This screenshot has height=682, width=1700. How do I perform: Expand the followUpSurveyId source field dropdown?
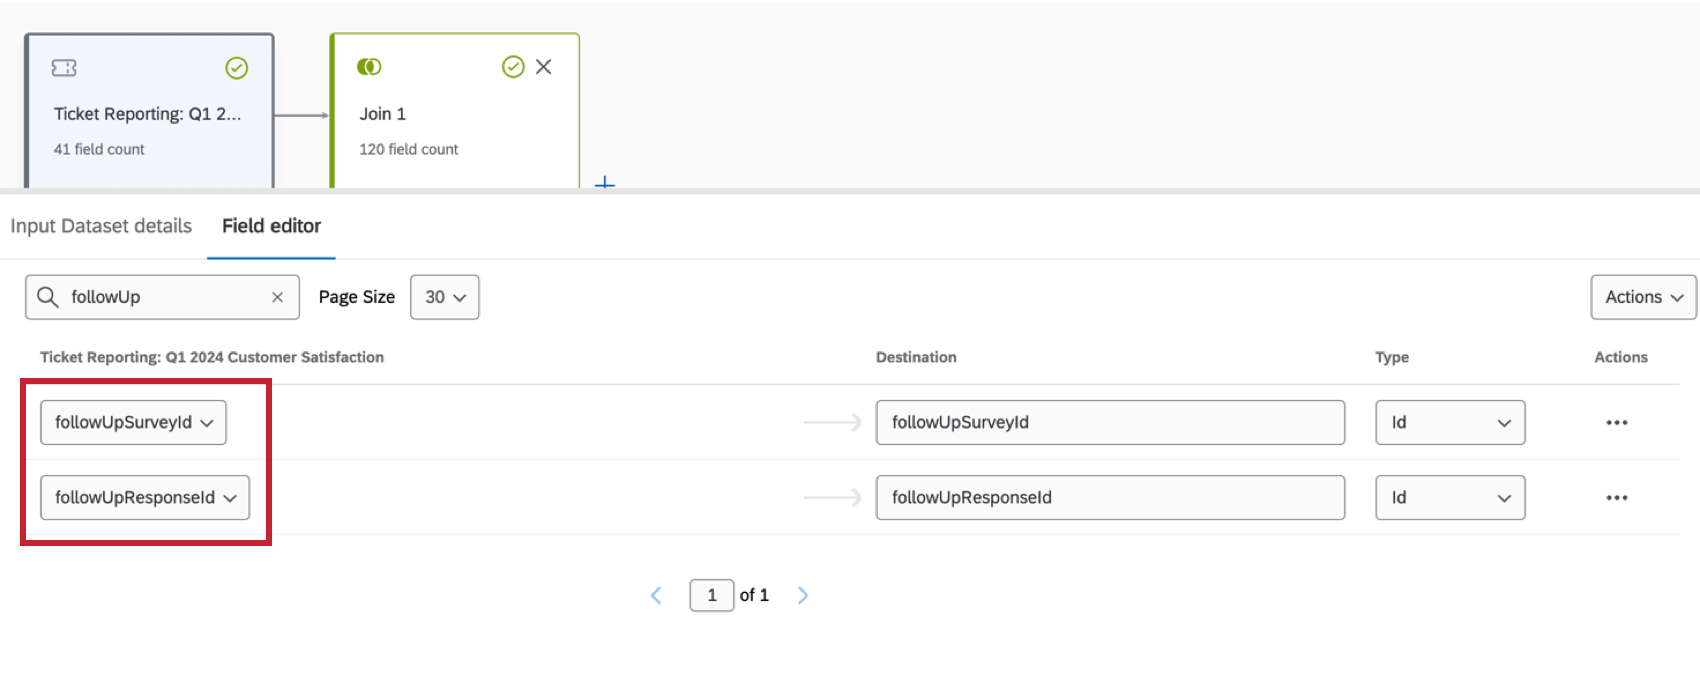(133, 423)
